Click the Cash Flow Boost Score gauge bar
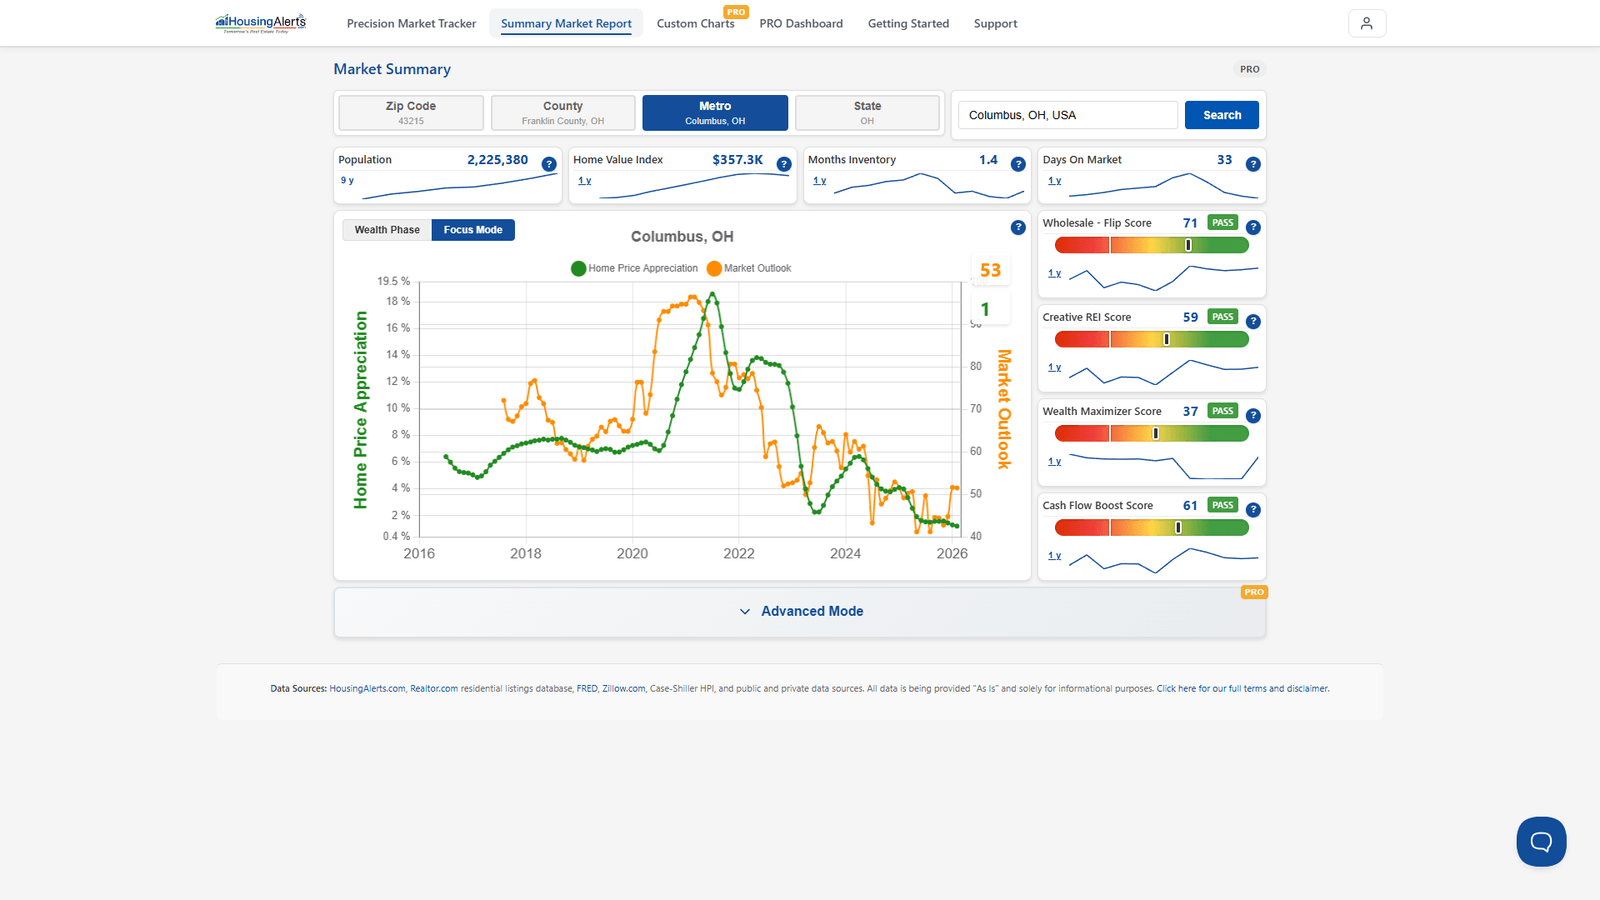 (1152, 527)
